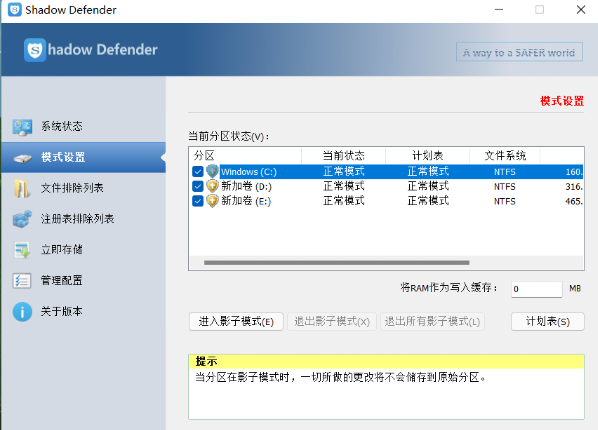The image size is (598, 430).
Task: Click the Shadow Defender shield logo in the banner
Action: pyautogui.click(x=35, y=50)
